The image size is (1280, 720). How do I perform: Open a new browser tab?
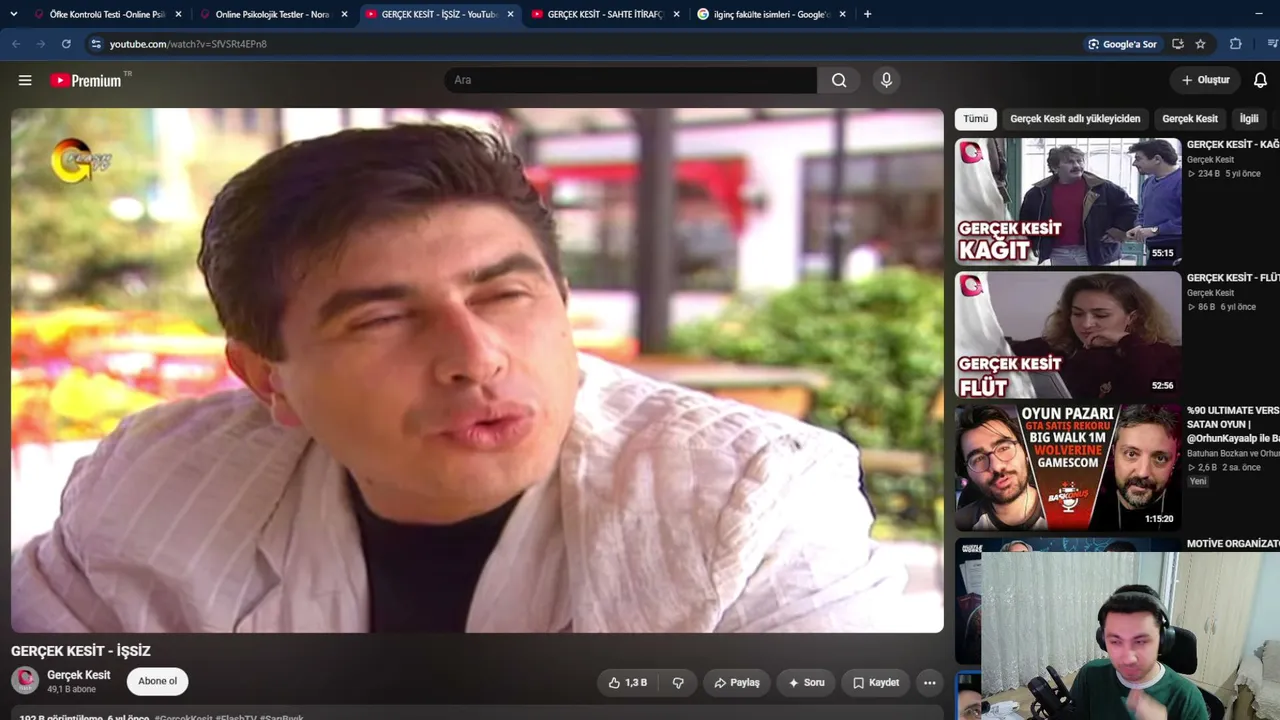pyautogui.click(x=867, y=14)
